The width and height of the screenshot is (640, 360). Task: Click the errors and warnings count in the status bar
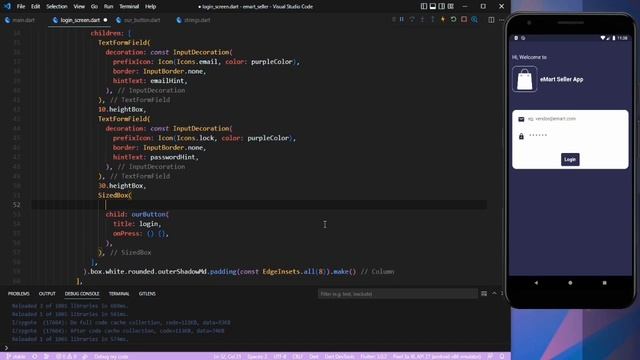[66, 356]
